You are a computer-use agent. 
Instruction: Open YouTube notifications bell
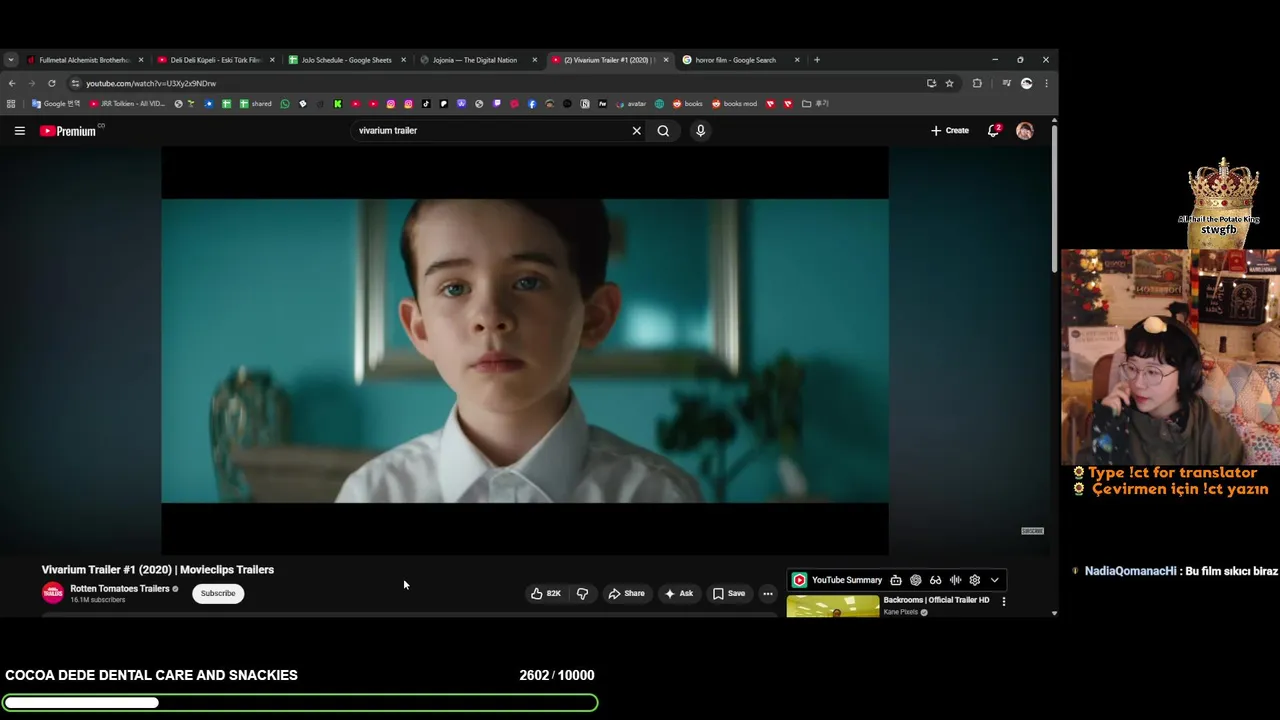click(993, 130)
